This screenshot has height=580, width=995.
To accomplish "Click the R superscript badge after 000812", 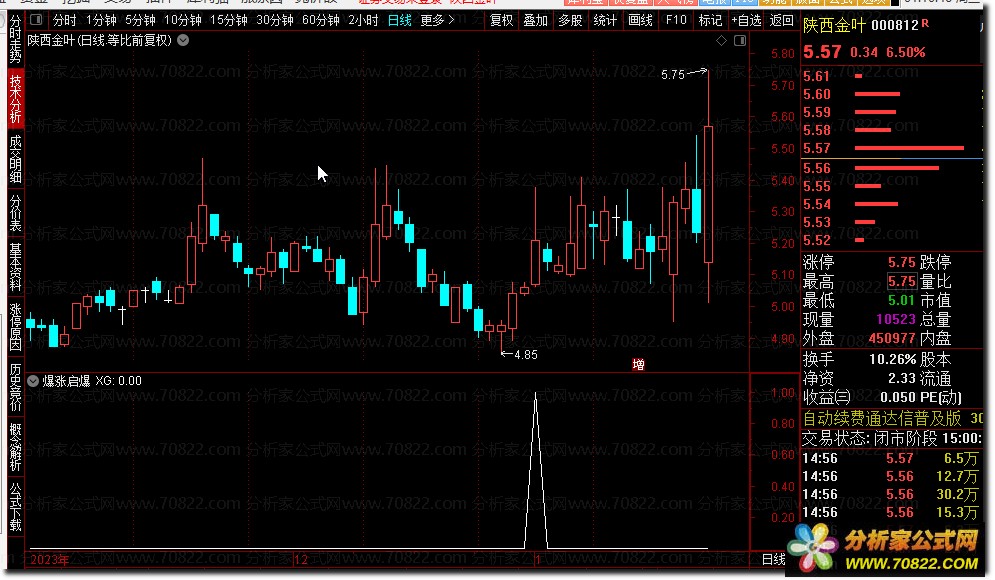I will click(925, 23).
